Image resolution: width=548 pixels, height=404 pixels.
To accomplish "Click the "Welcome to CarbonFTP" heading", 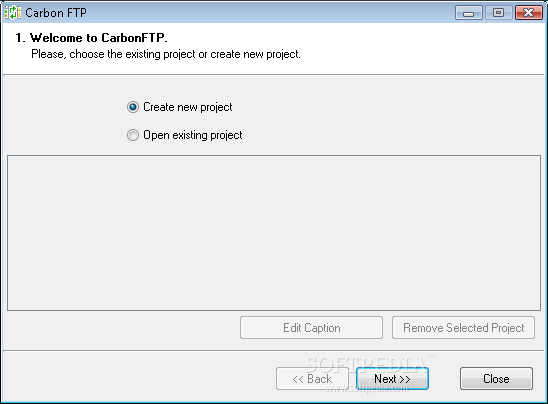I will pos(92,38).
